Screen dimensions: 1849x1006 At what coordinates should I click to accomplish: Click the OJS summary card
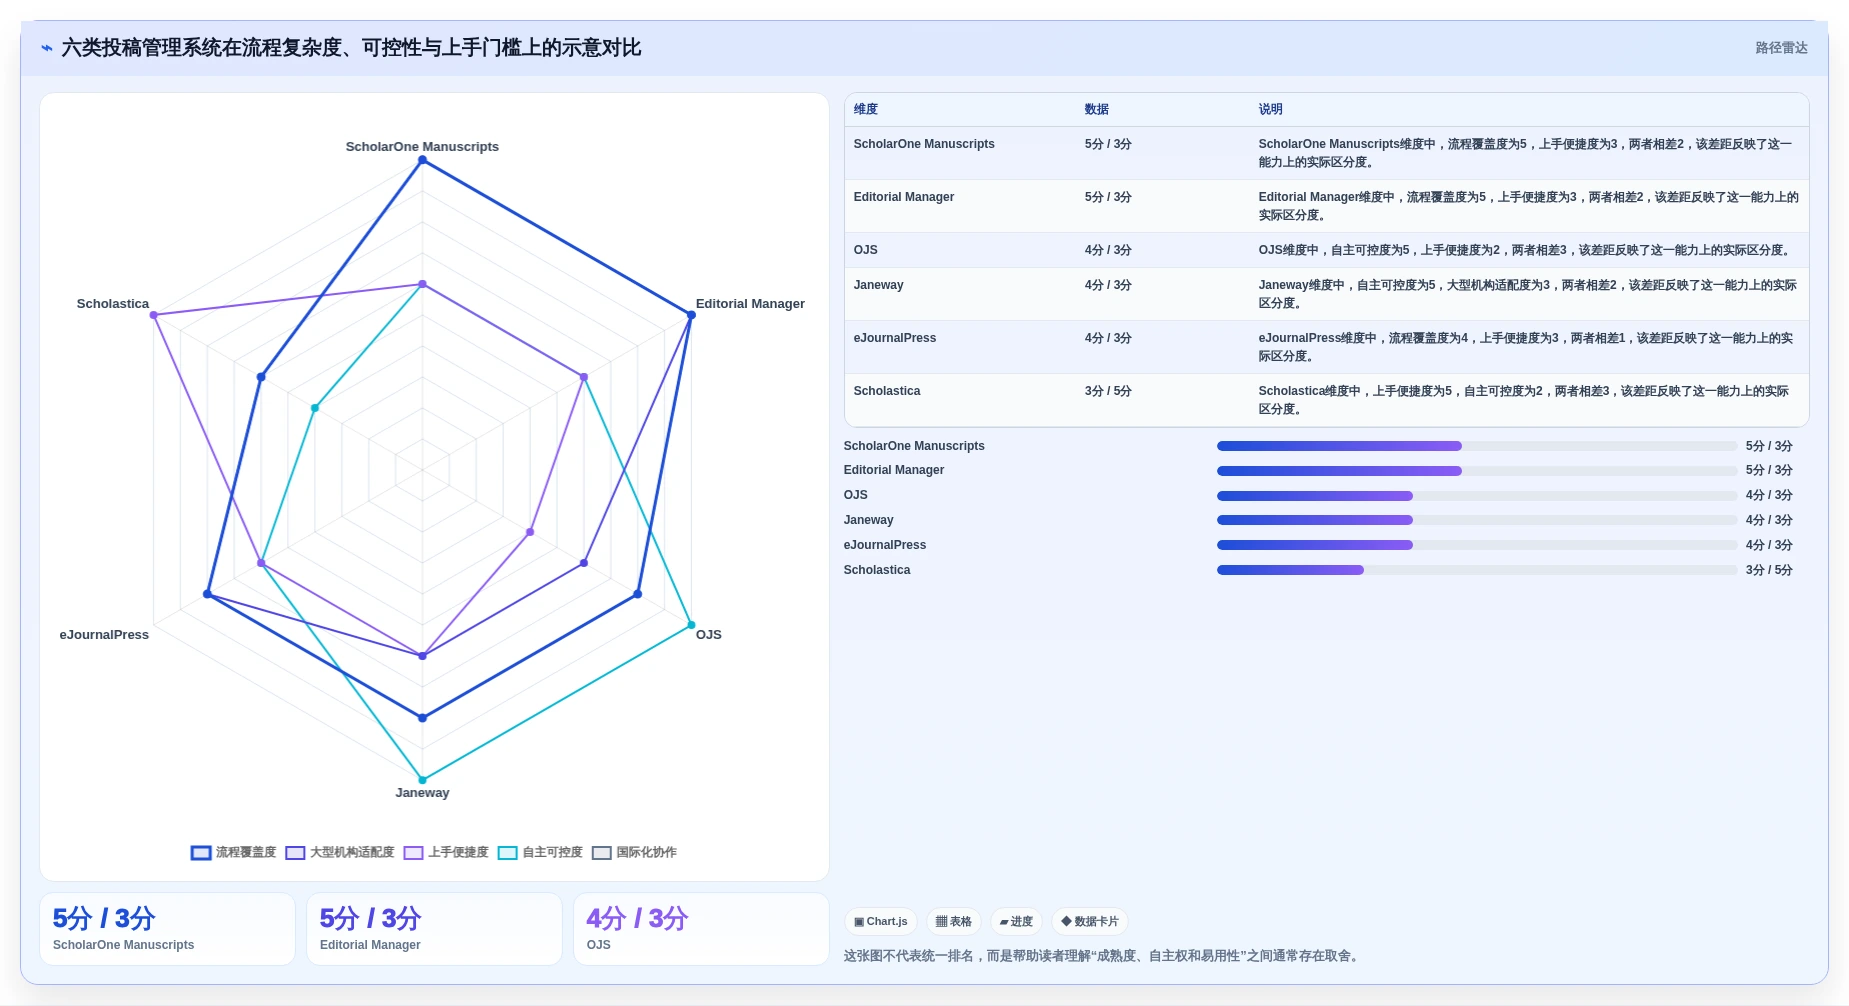pyautogui.click(x=701, y=929)
